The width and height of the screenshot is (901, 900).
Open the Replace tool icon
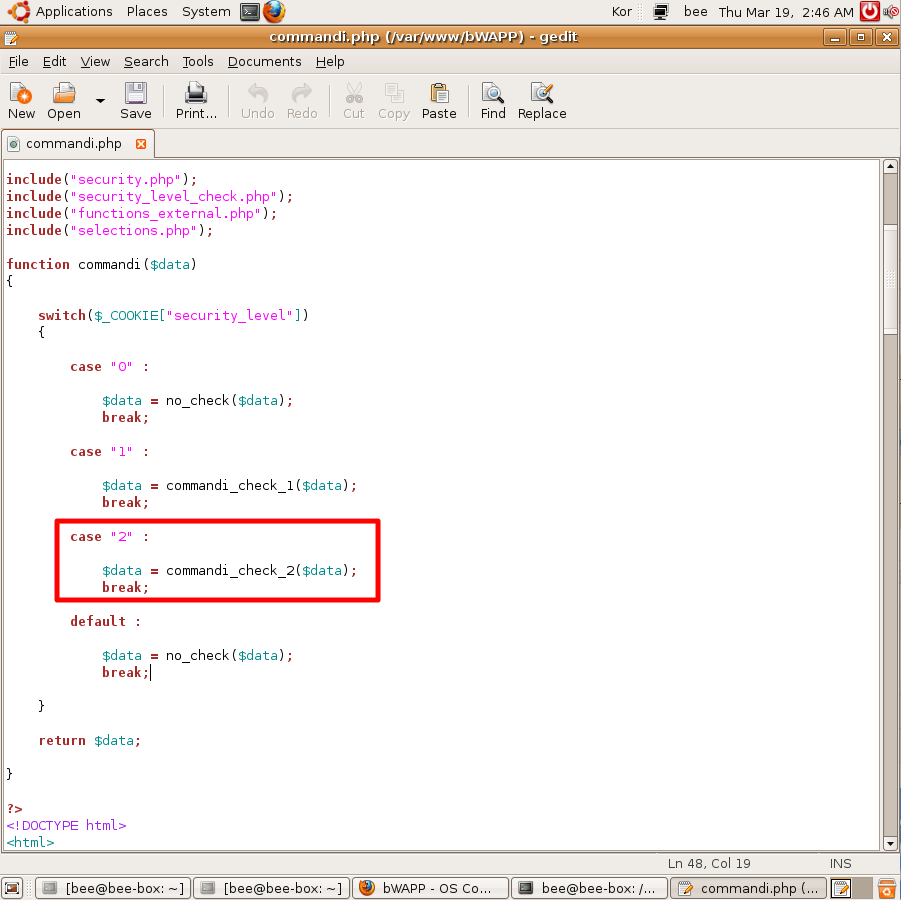pyautogui.click(x=542, y=93)
